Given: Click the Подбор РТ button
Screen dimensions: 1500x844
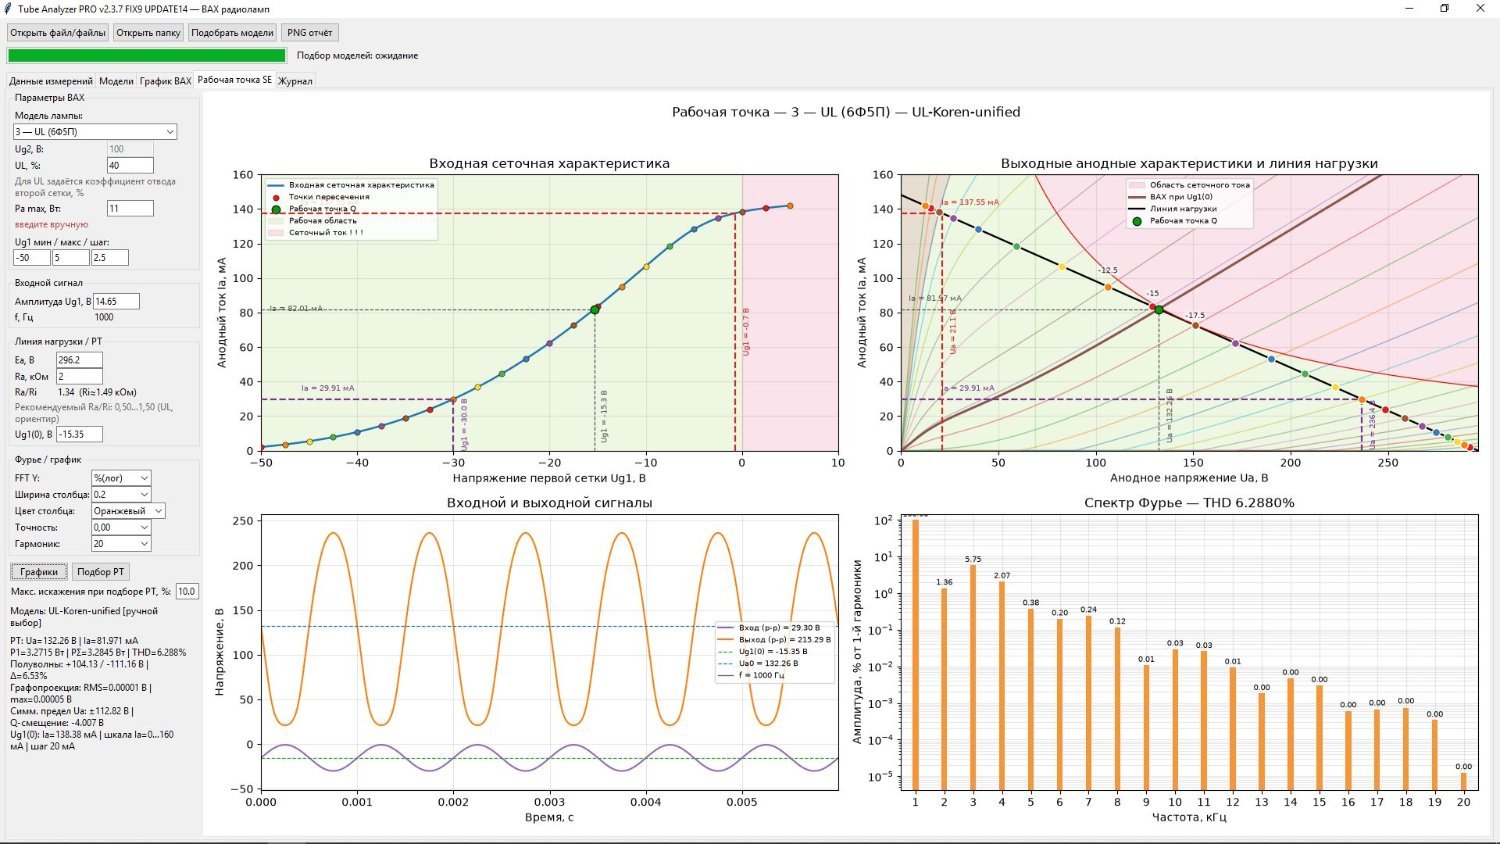Looking at the screenshot, I should pyautogui.click(x=101, y=572).
